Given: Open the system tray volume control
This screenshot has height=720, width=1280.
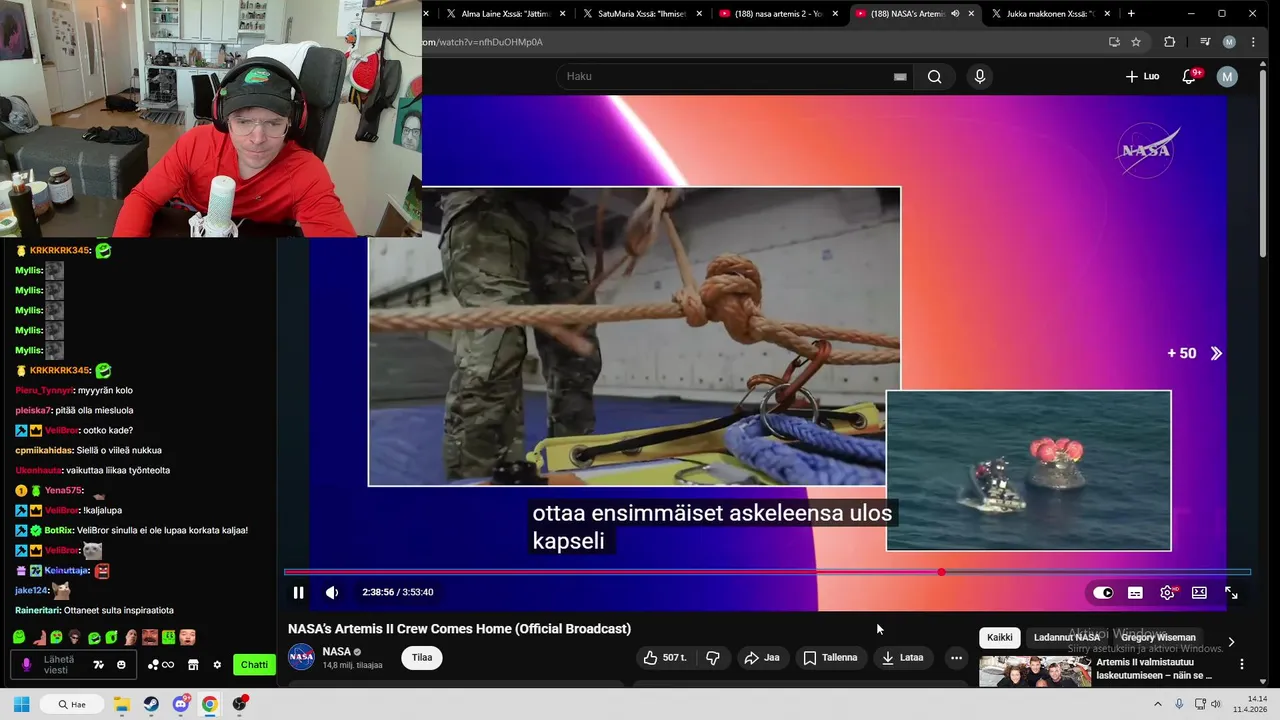Looking at the screenshot, I should tap(1216, 704).
